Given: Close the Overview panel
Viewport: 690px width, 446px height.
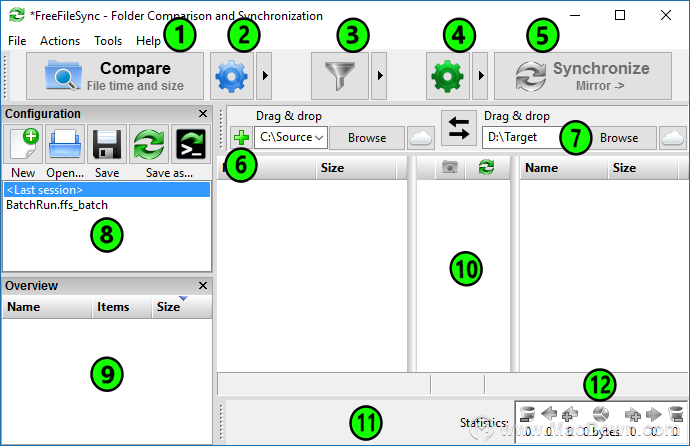Looking at the screenshot, I should [203, 285].
